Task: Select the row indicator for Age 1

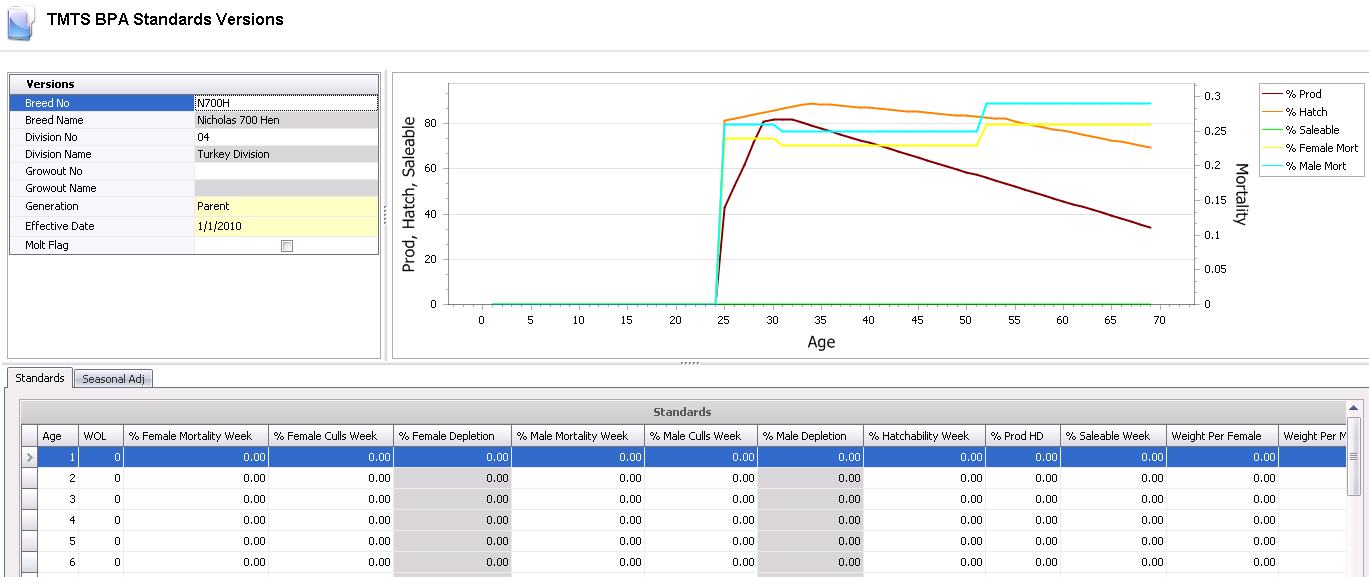Action: [x=29, y=457]
